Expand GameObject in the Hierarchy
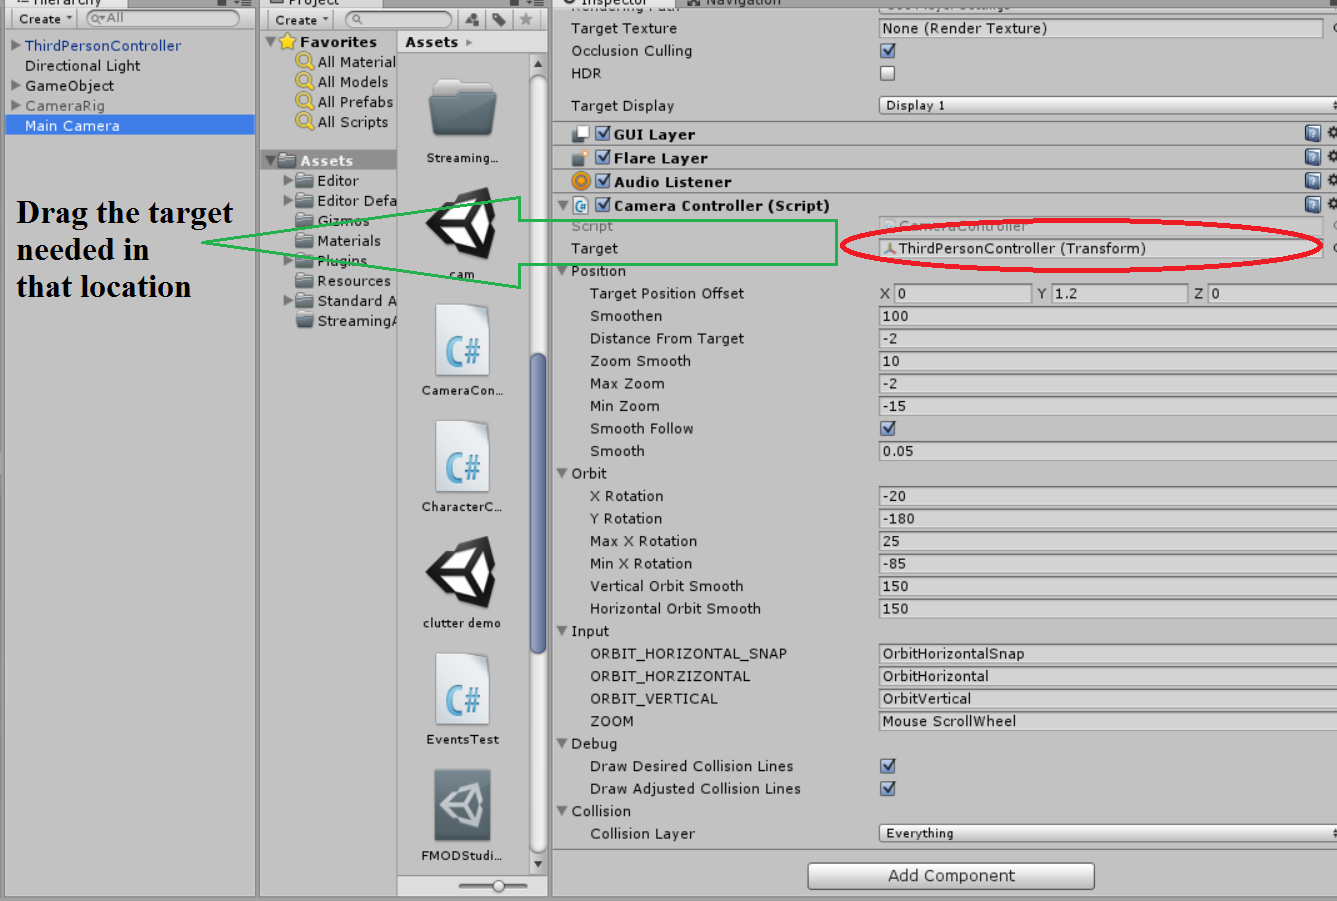 coord(16,85)
